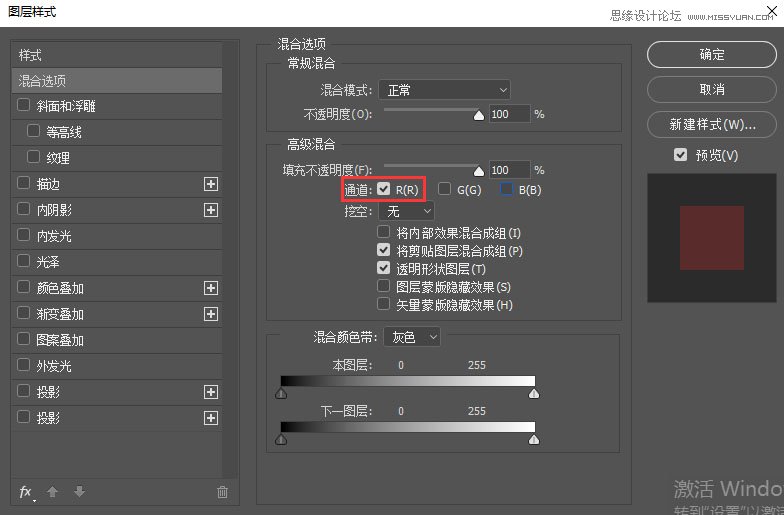Open the 内发光 style row
This screenshot has width=784, height=515.
[x=117, y=236]
